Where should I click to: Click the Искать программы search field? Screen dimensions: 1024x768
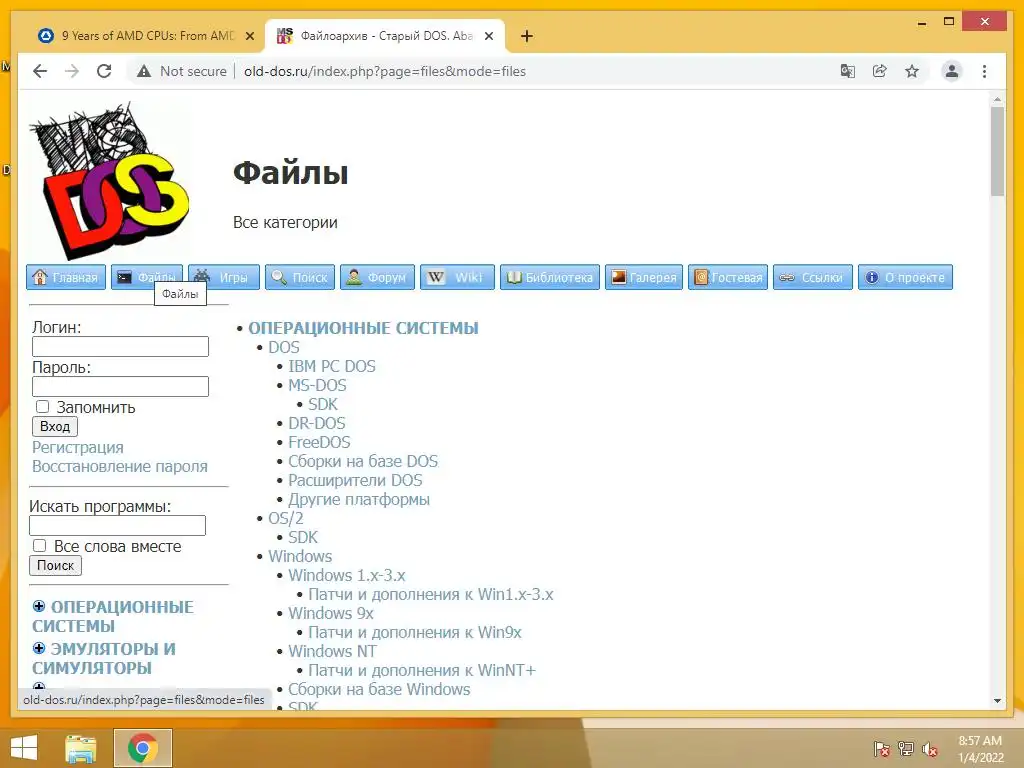118,525
